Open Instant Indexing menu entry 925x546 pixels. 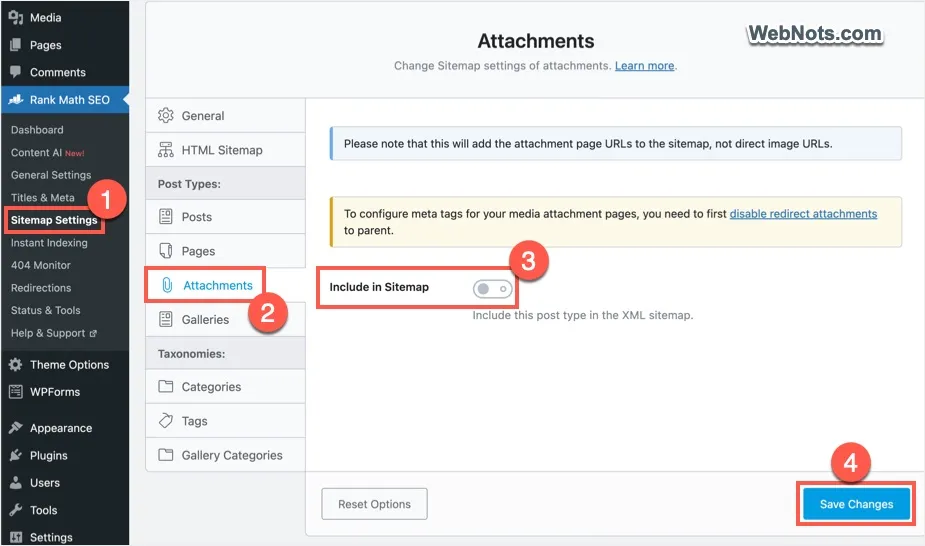click(x=49, y=243)
